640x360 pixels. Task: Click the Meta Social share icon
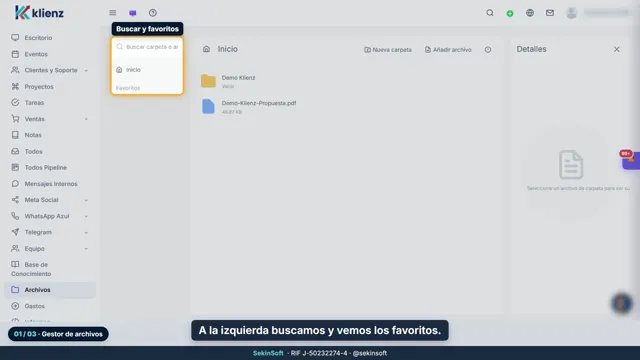click(15, 200)
